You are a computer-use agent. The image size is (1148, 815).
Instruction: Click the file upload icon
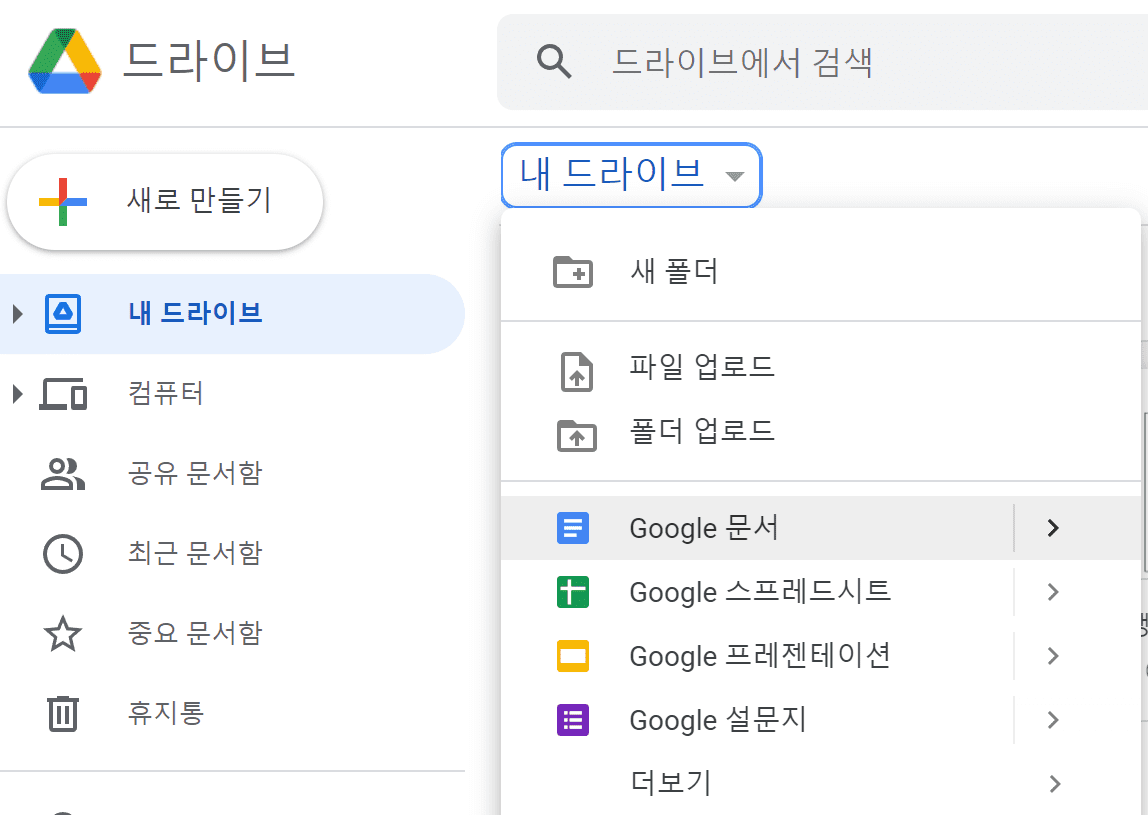point(577,371)
